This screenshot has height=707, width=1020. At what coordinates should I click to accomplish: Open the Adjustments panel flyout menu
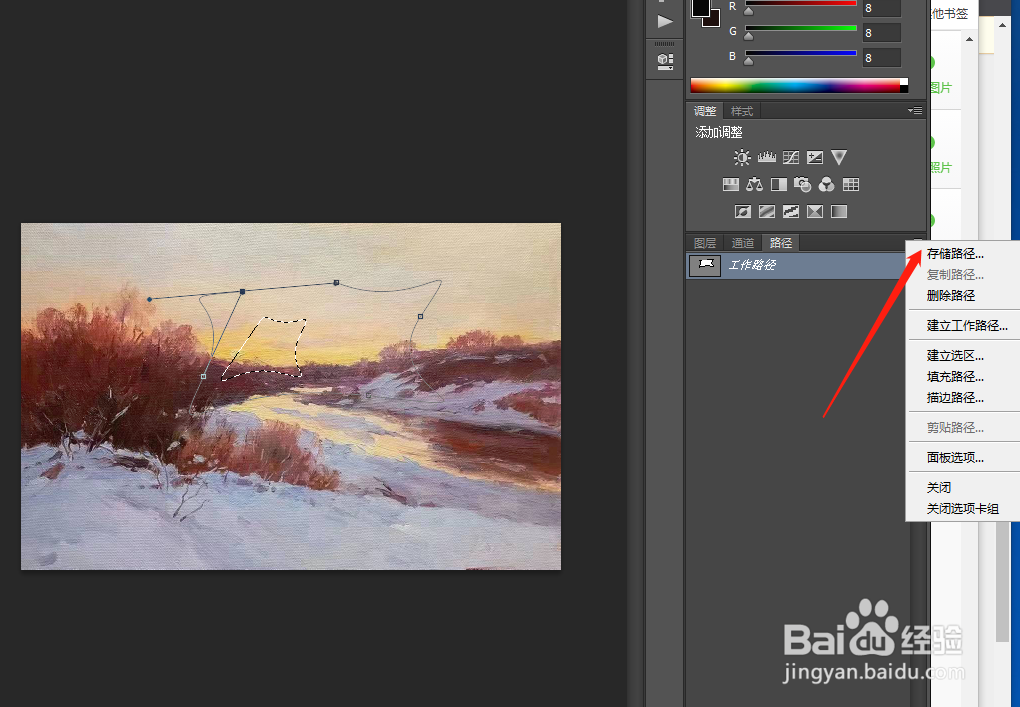915,111
